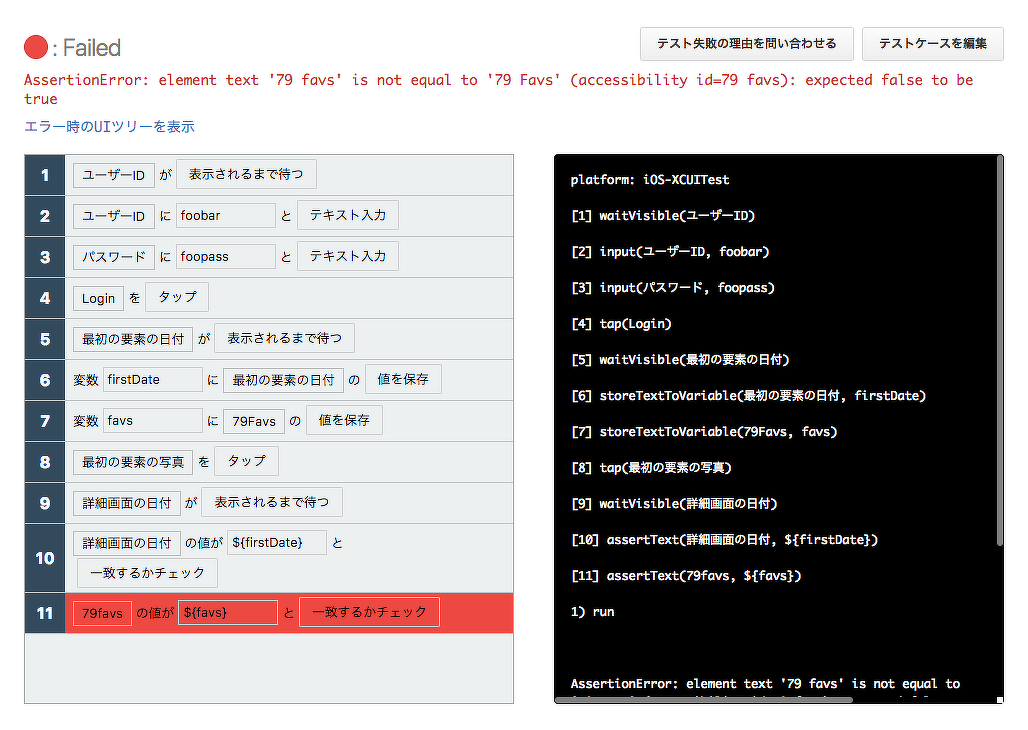1028x730 pixels.
Task: Click the ${favs} field in step 11
Action: pos(227,613)
